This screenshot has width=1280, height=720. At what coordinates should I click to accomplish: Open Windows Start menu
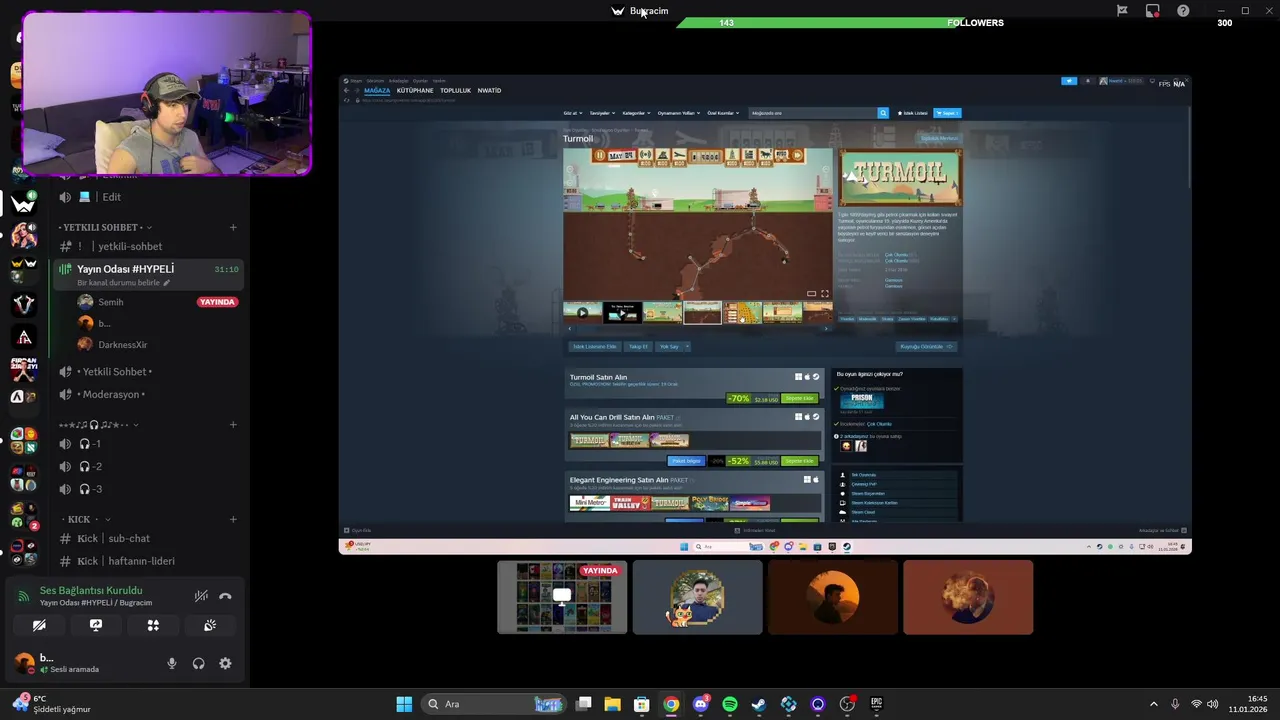coord(404,704)
